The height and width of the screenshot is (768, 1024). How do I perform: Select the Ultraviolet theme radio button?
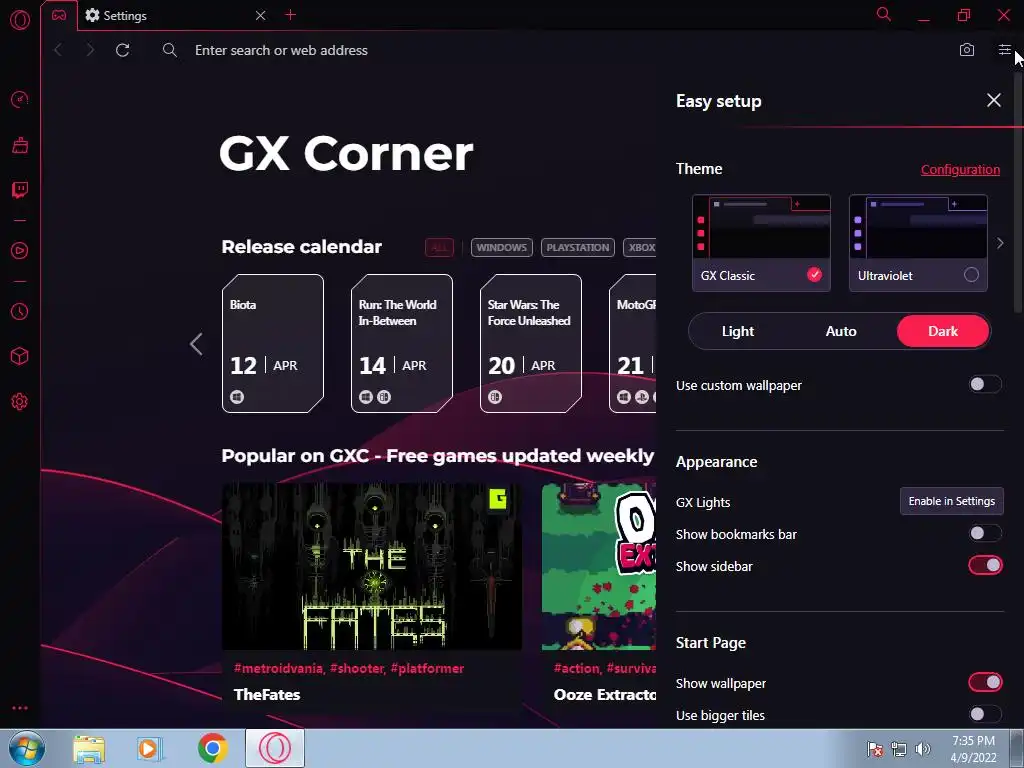coord(971,275)
